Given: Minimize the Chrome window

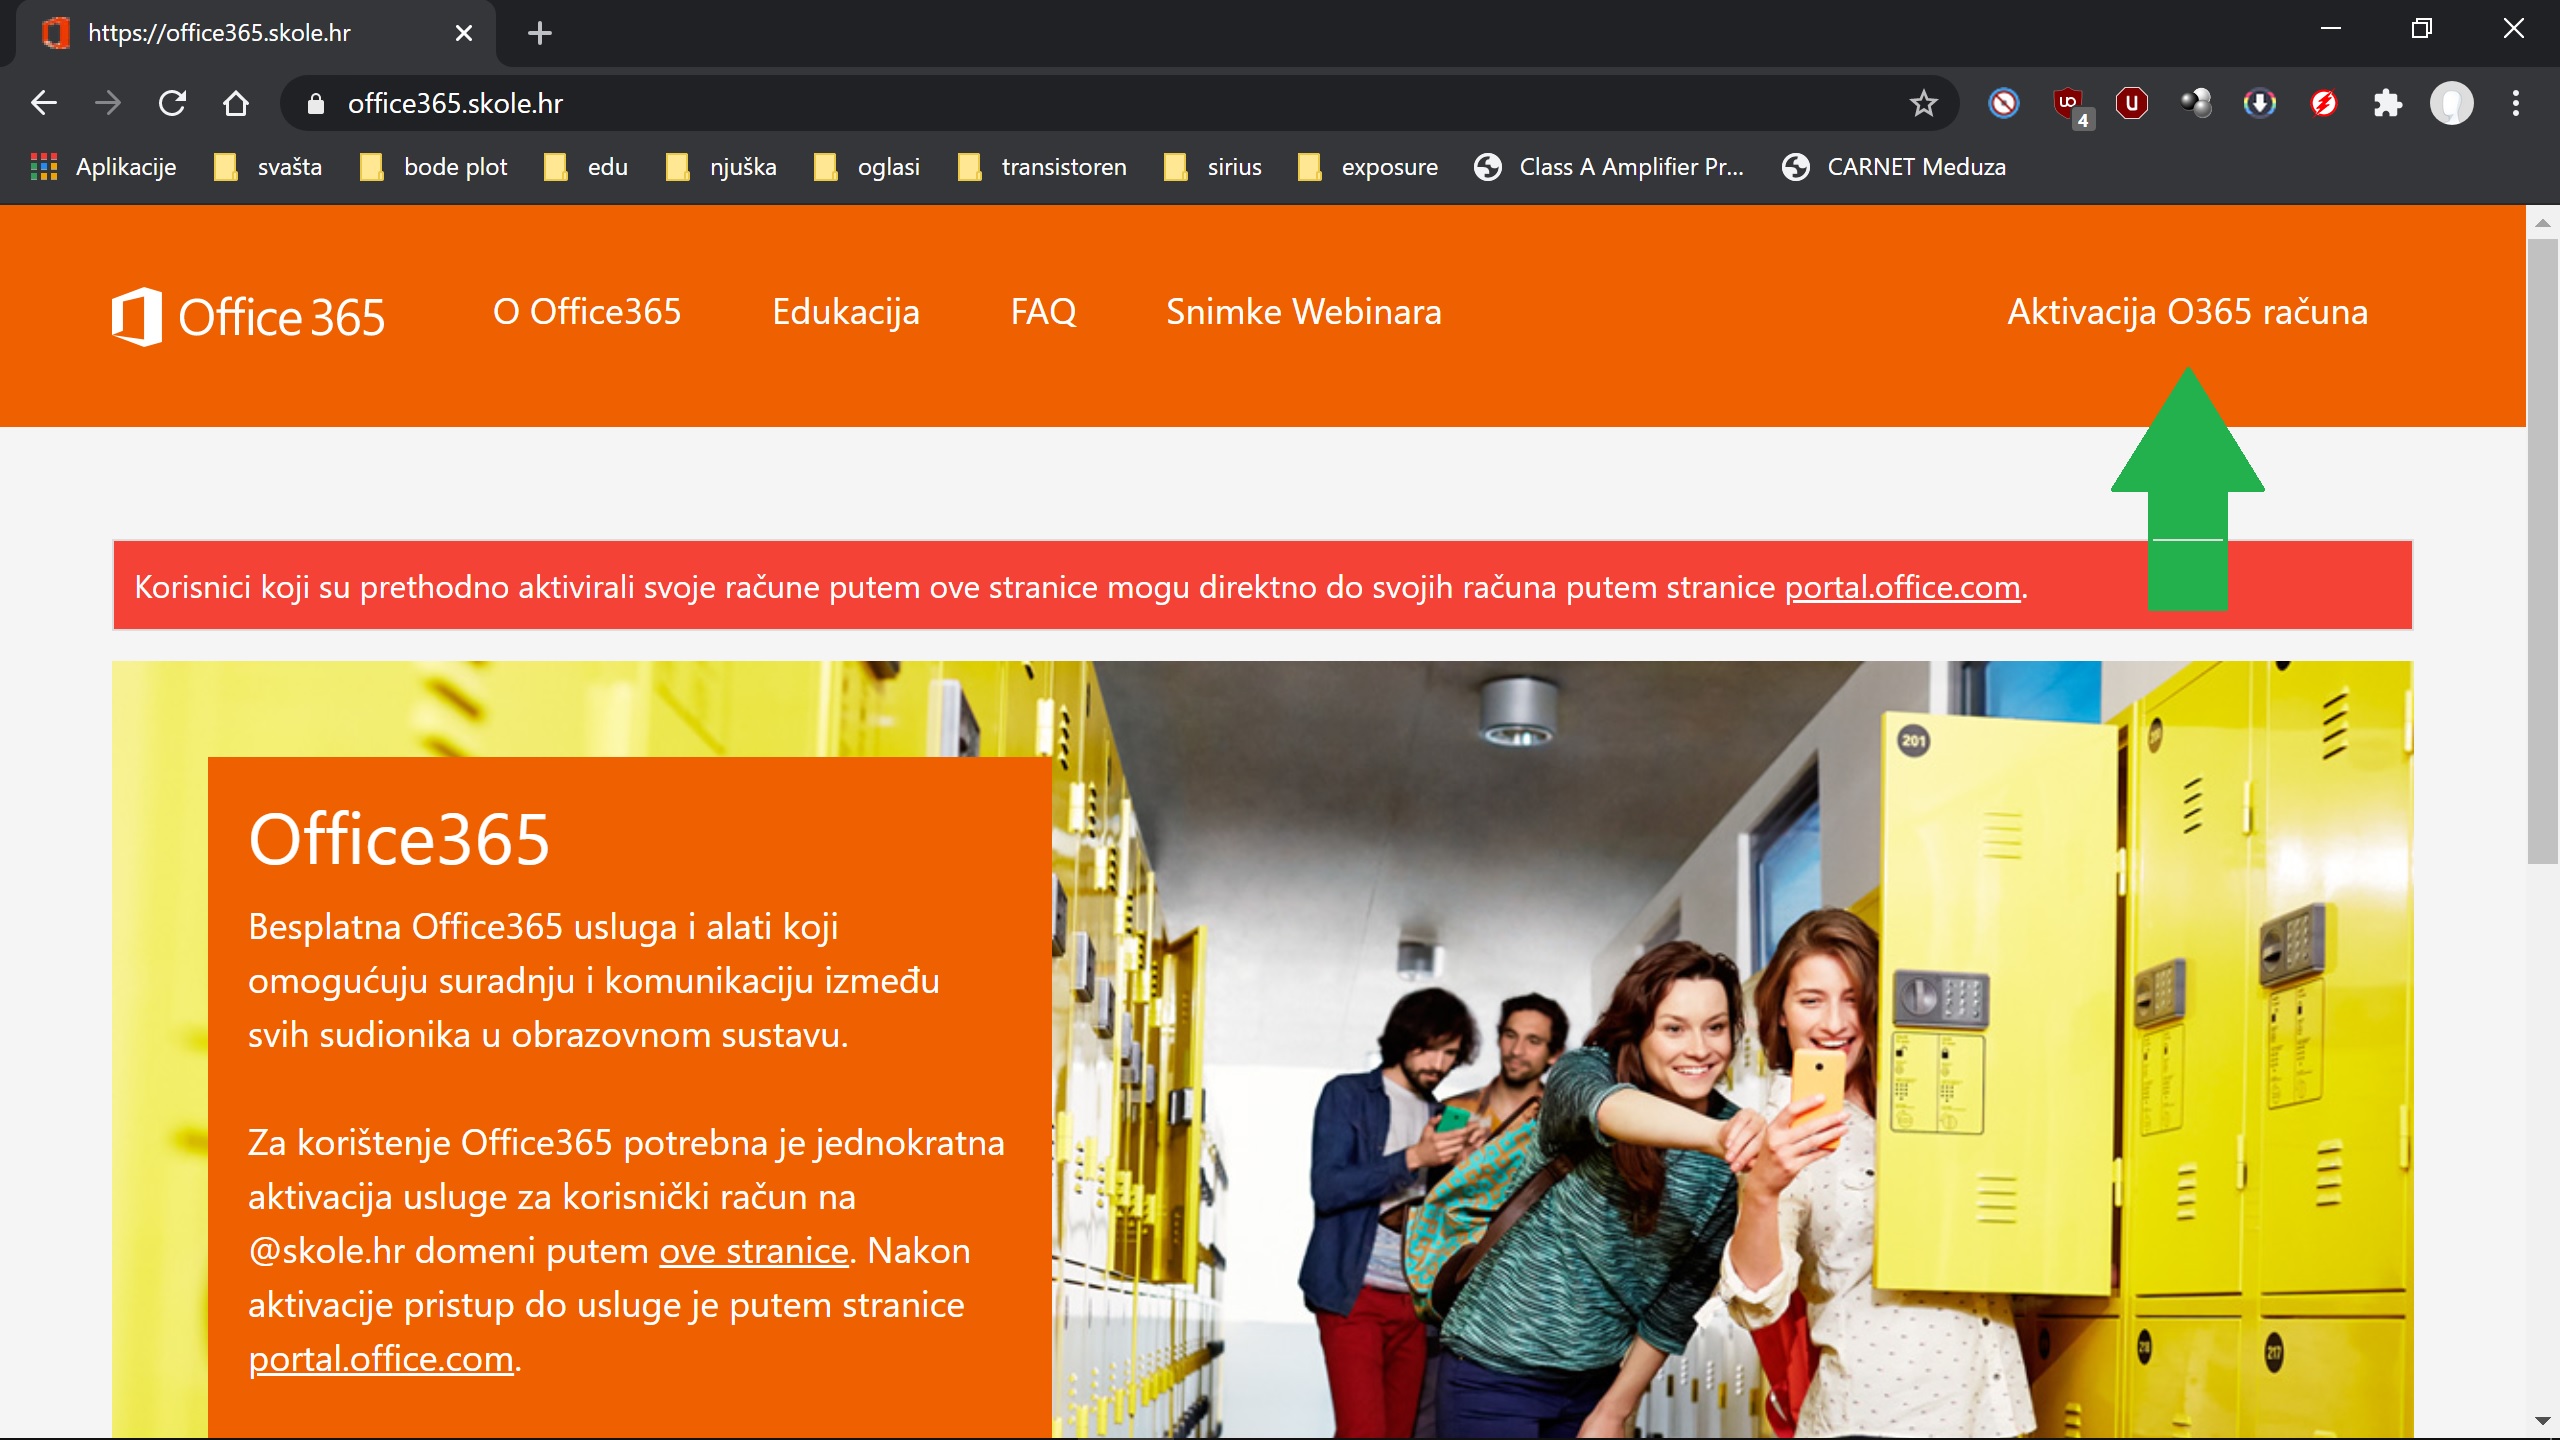Looking at the screenshot, I should pyautogui.click(x=2331, y=29).
